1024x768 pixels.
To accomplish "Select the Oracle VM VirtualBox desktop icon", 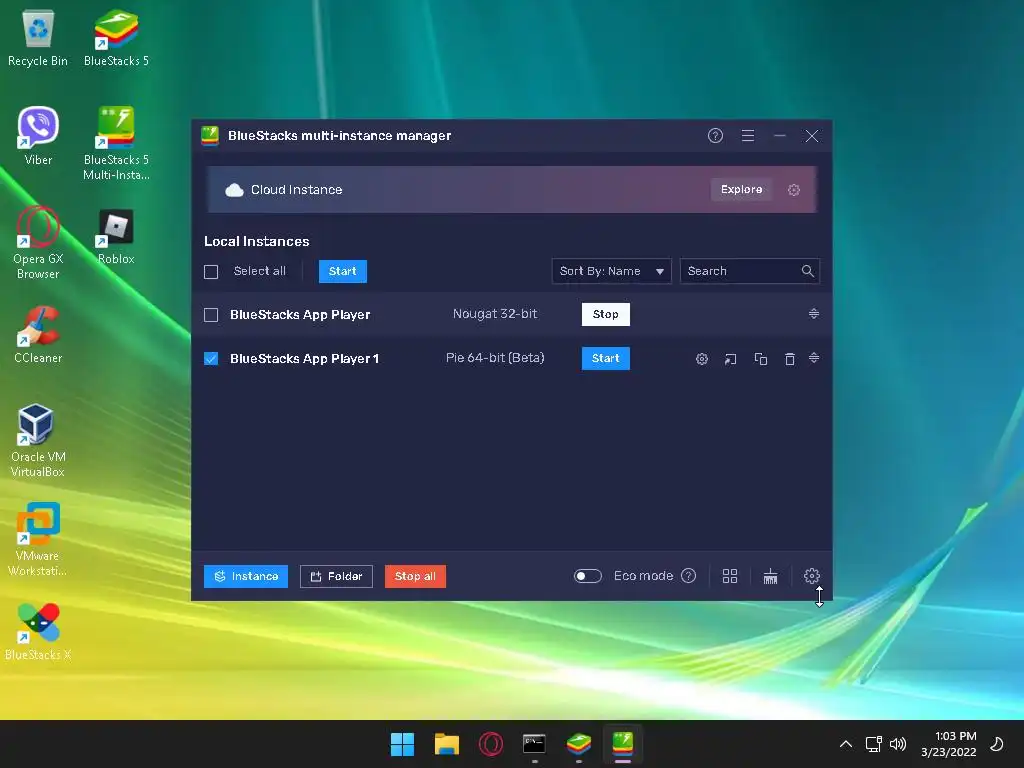I will [38, 441].
